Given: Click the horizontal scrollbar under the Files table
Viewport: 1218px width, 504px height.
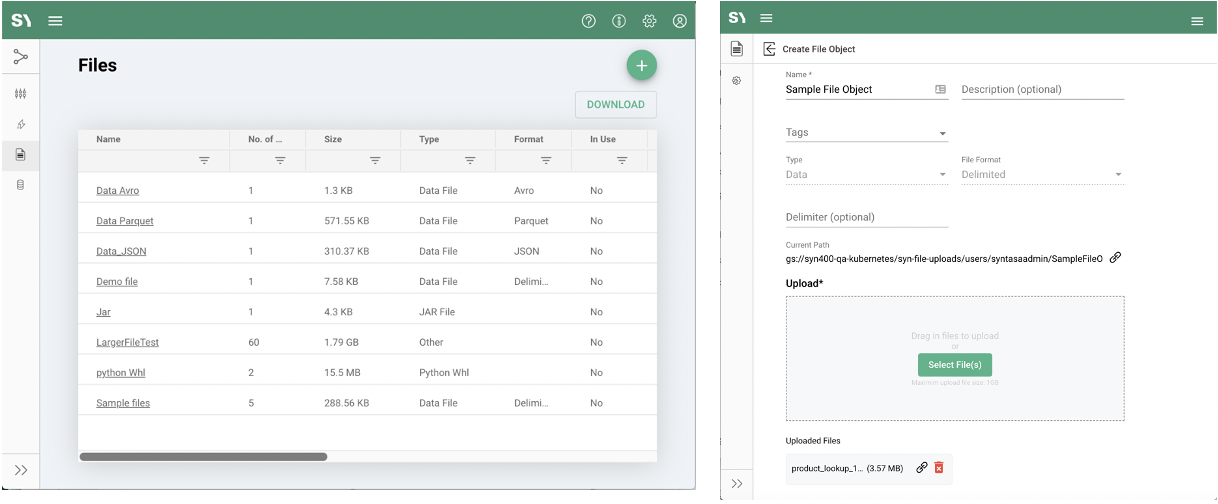Looking at the screenshot, I should (x=203, y=457).
